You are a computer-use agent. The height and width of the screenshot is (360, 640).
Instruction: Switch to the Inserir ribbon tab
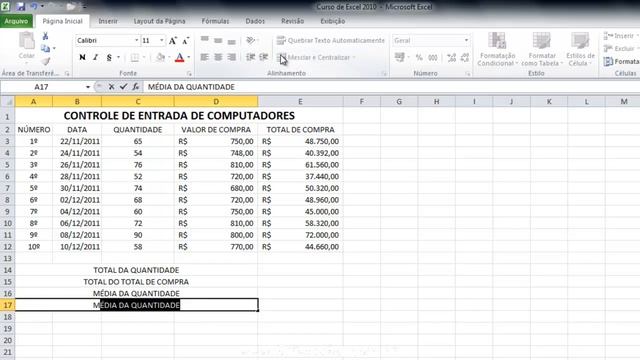click(x=108, y=21)
